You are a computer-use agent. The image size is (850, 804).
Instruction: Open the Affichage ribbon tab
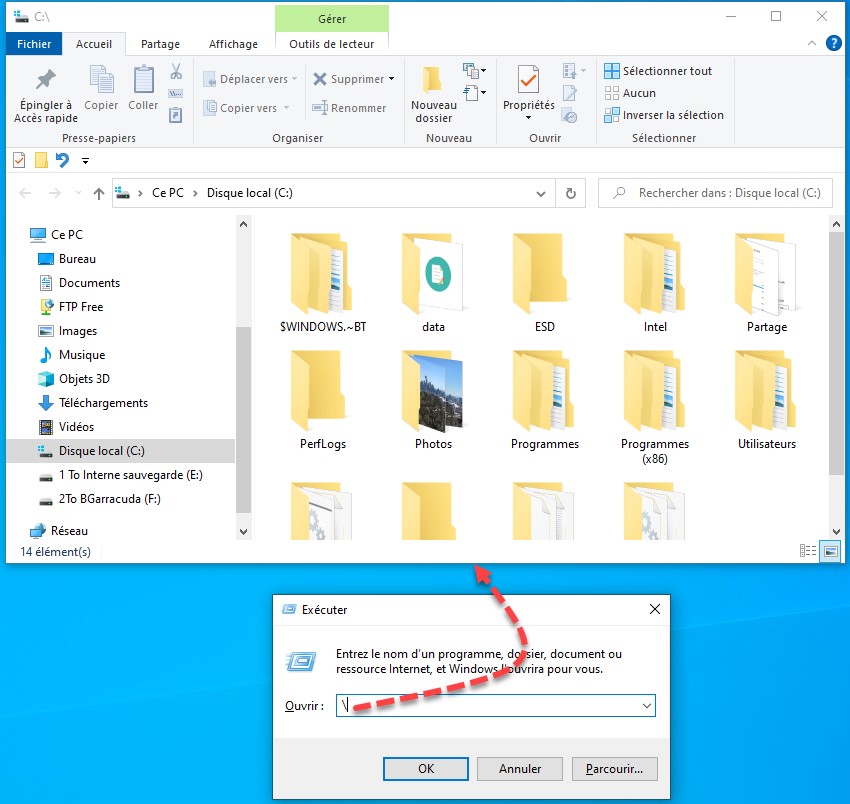pos(233,44)
